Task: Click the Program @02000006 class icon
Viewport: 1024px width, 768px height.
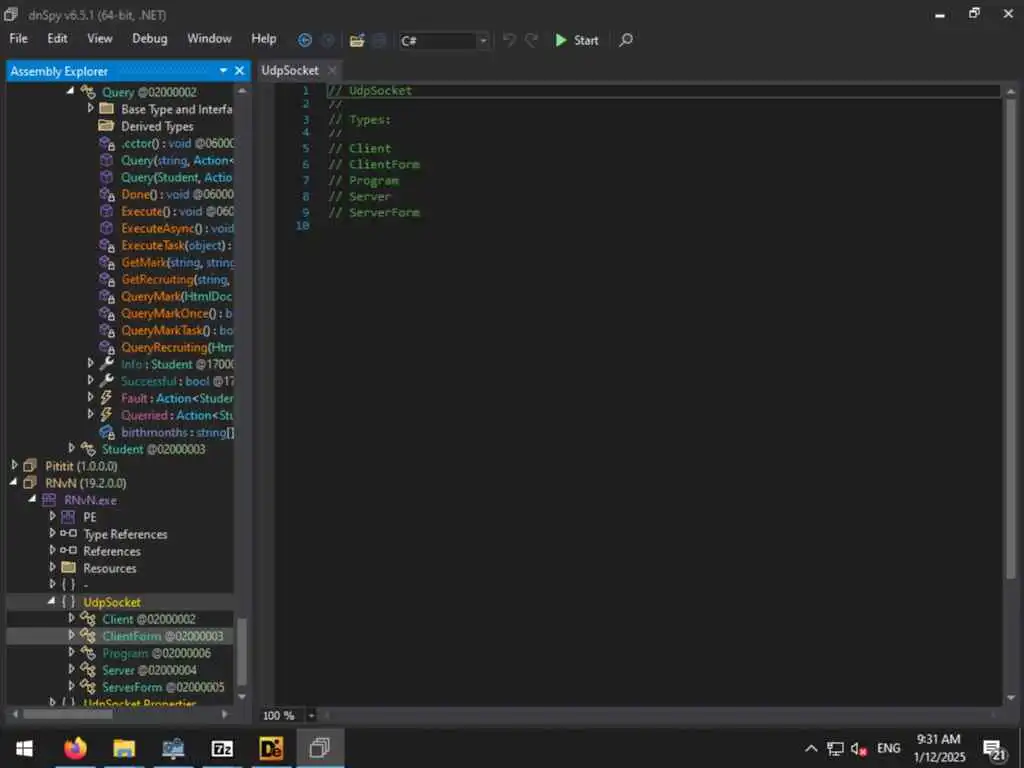Action: pos(88,652)
